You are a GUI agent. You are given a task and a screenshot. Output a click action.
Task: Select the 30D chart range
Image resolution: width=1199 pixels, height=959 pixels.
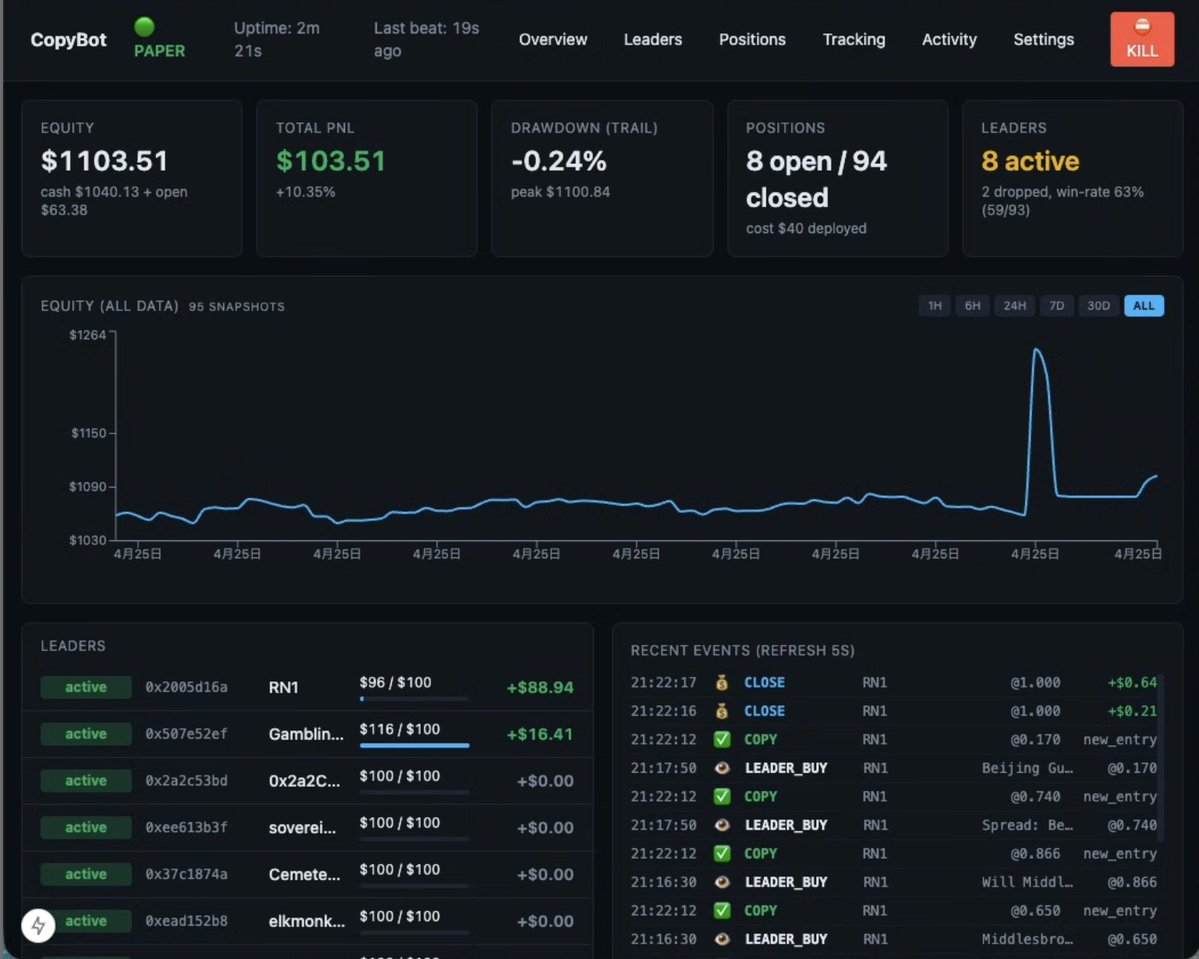1098,306
